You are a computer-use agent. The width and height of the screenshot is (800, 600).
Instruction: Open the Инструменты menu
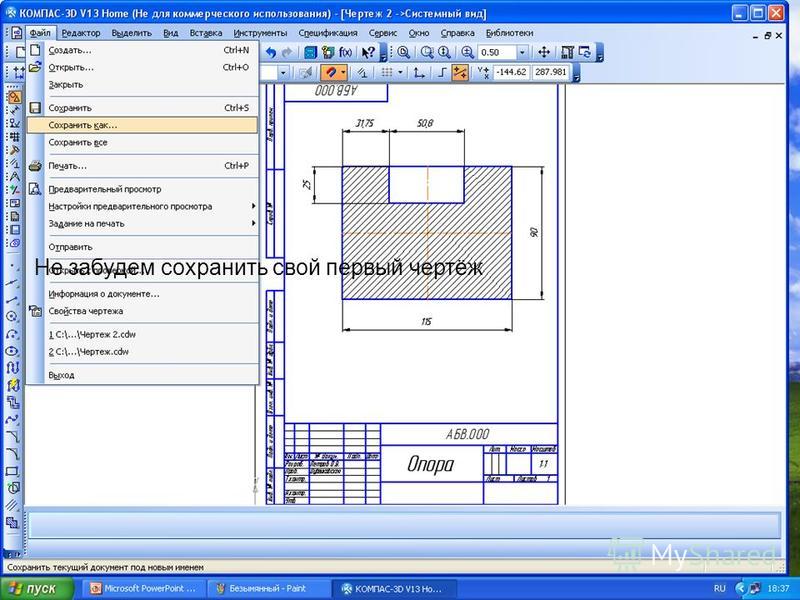click(260, 33)
